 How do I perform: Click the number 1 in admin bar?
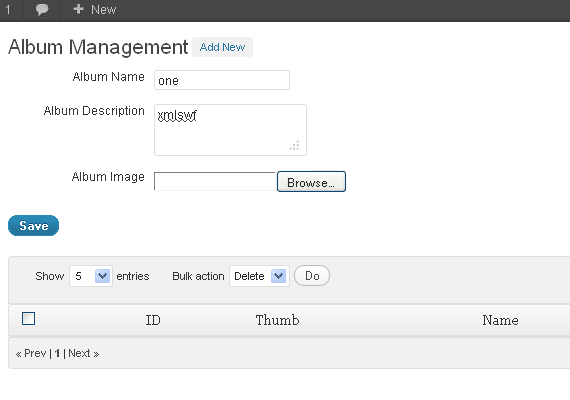coord(8,9)
